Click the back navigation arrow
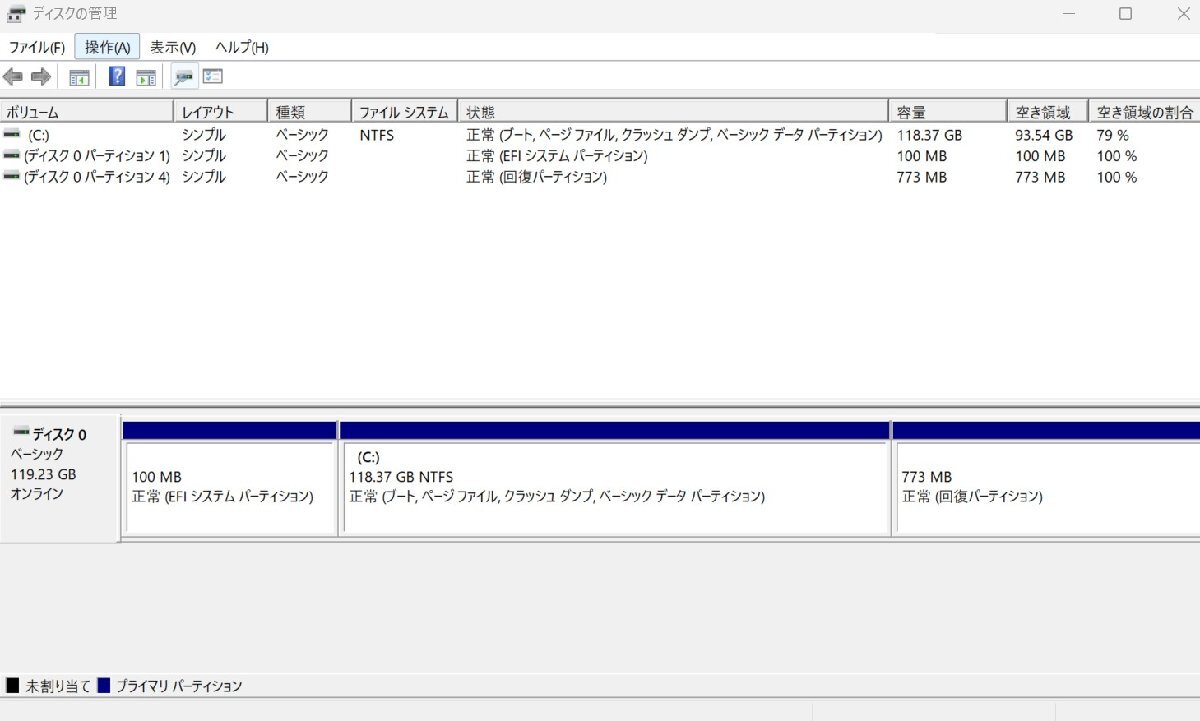 point(13,76)
